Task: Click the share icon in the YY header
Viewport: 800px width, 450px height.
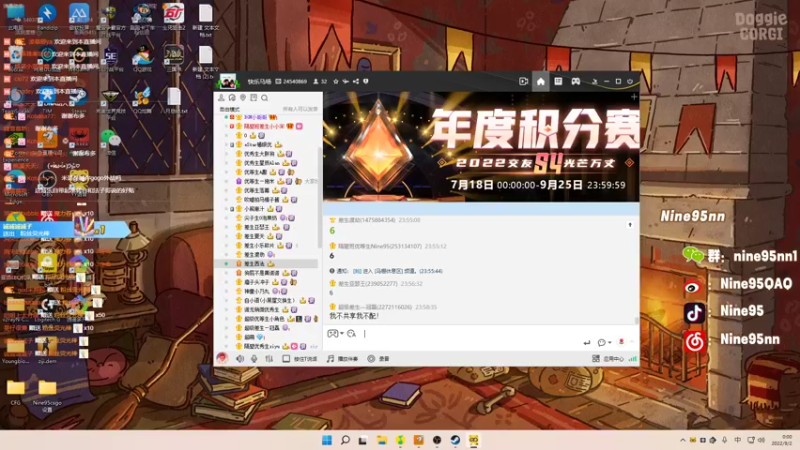Action: pos(356,82)
